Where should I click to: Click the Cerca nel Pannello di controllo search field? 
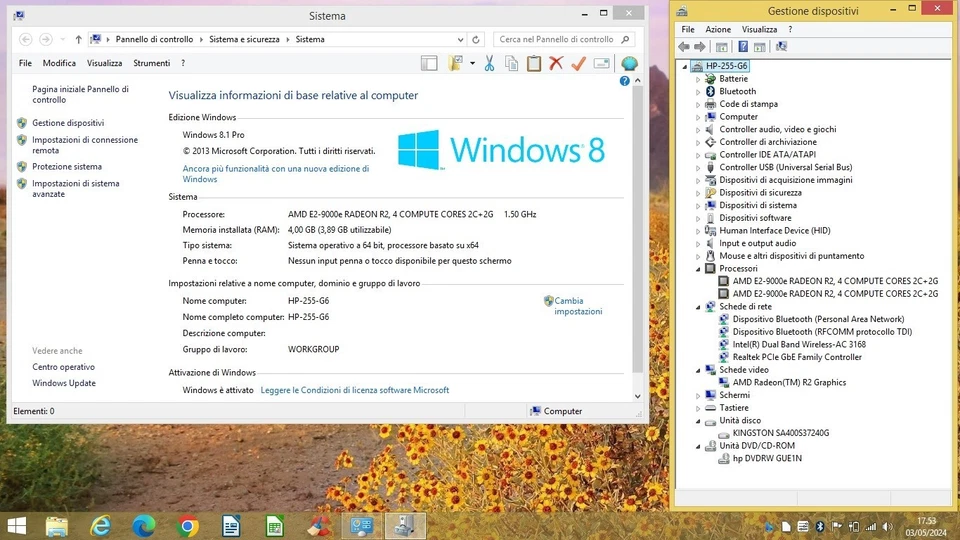pos(564,39)
